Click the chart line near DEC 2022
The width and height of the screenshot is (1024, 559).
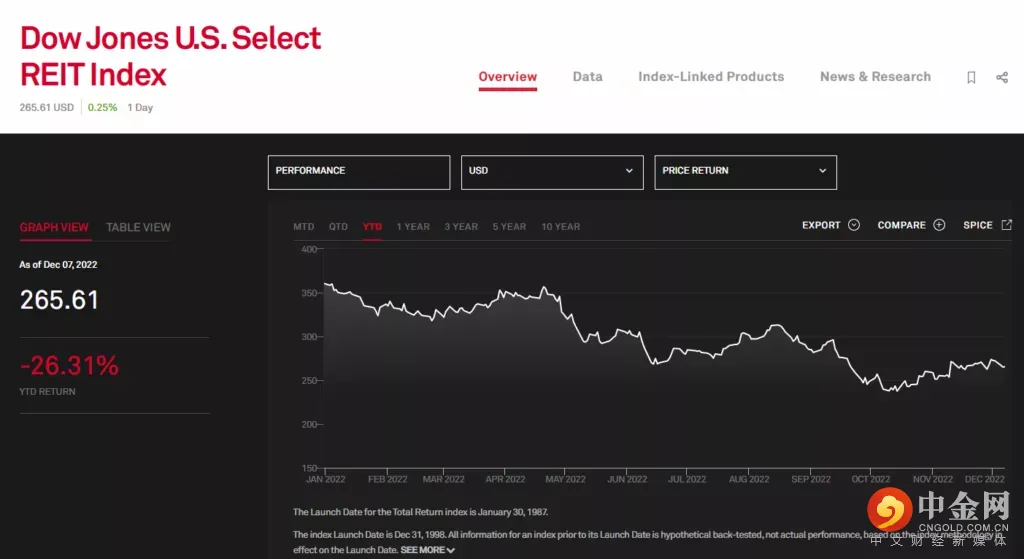coord(993,359)
